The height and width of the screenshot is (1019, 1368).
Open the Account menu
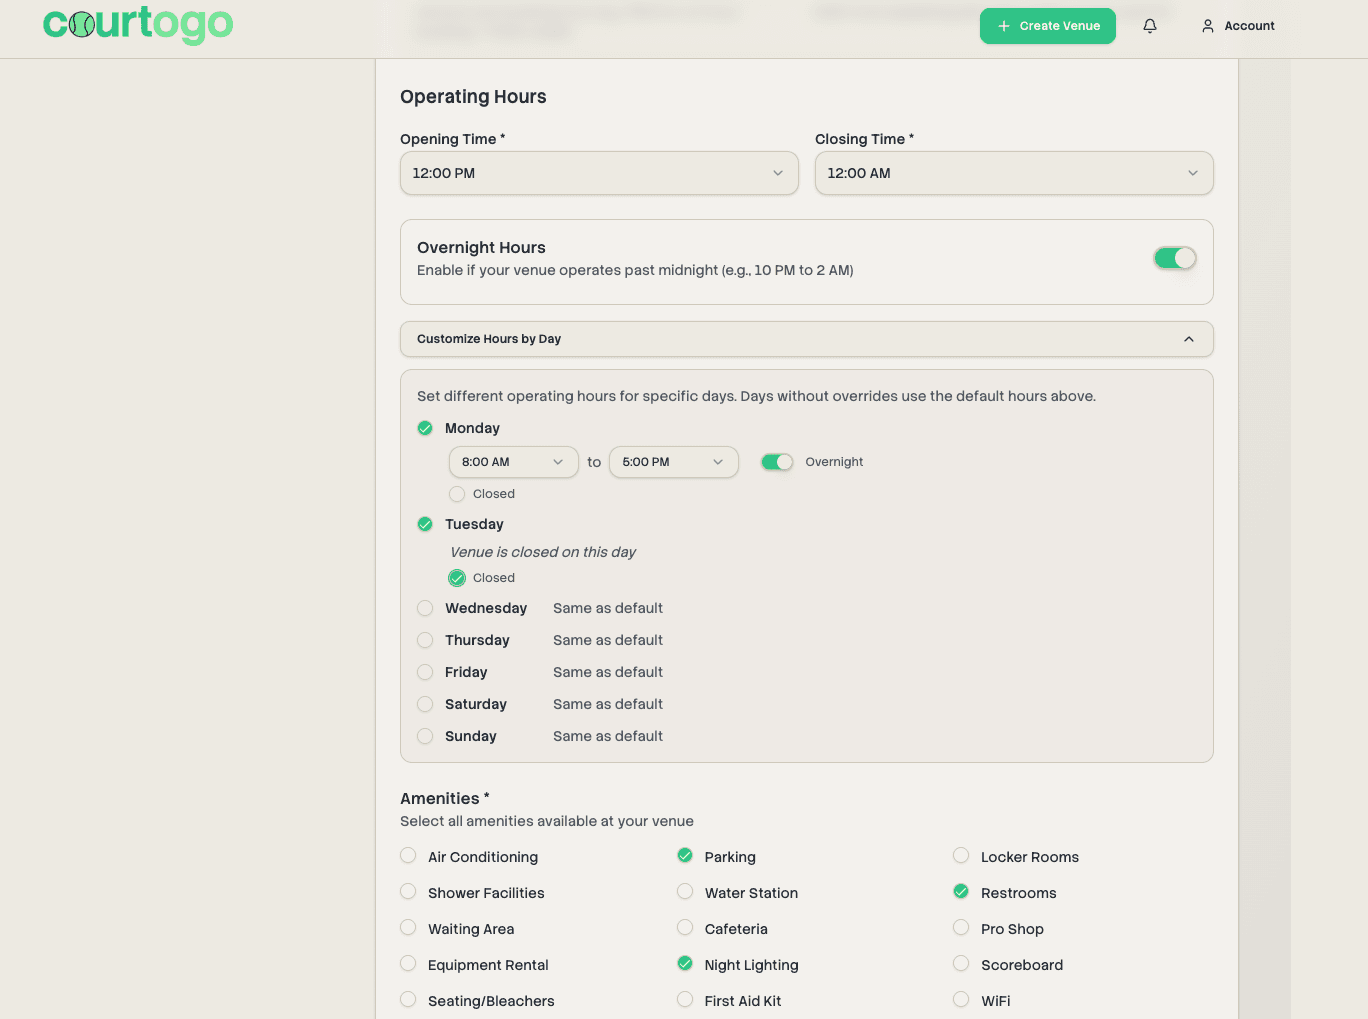click(x=1238, y=26)
